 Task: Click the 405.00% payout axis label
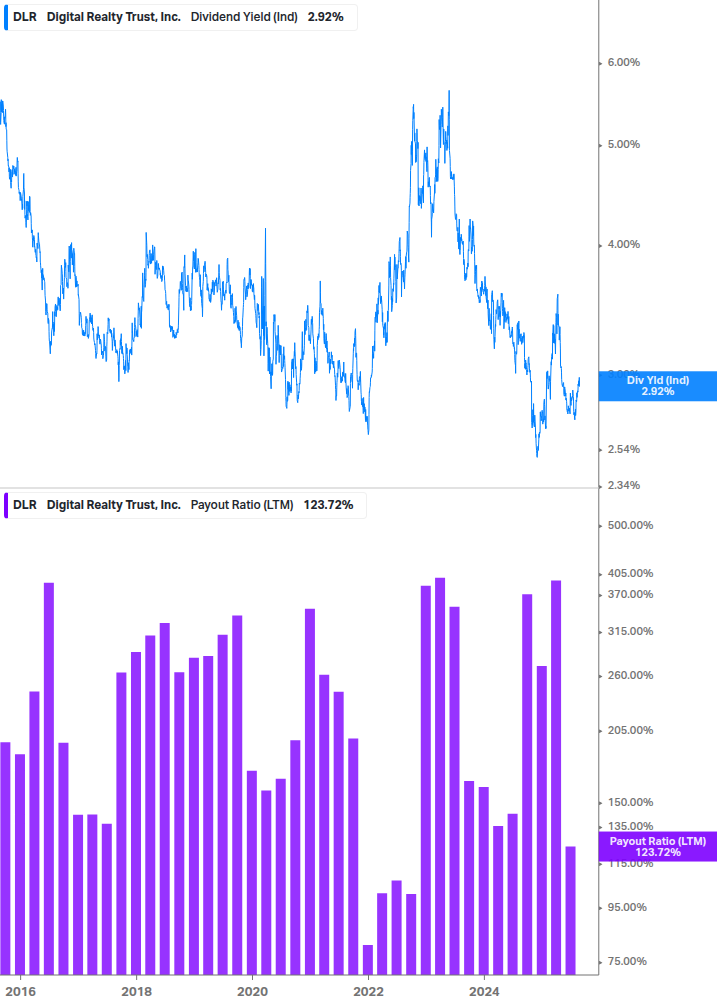click(630, 574)
